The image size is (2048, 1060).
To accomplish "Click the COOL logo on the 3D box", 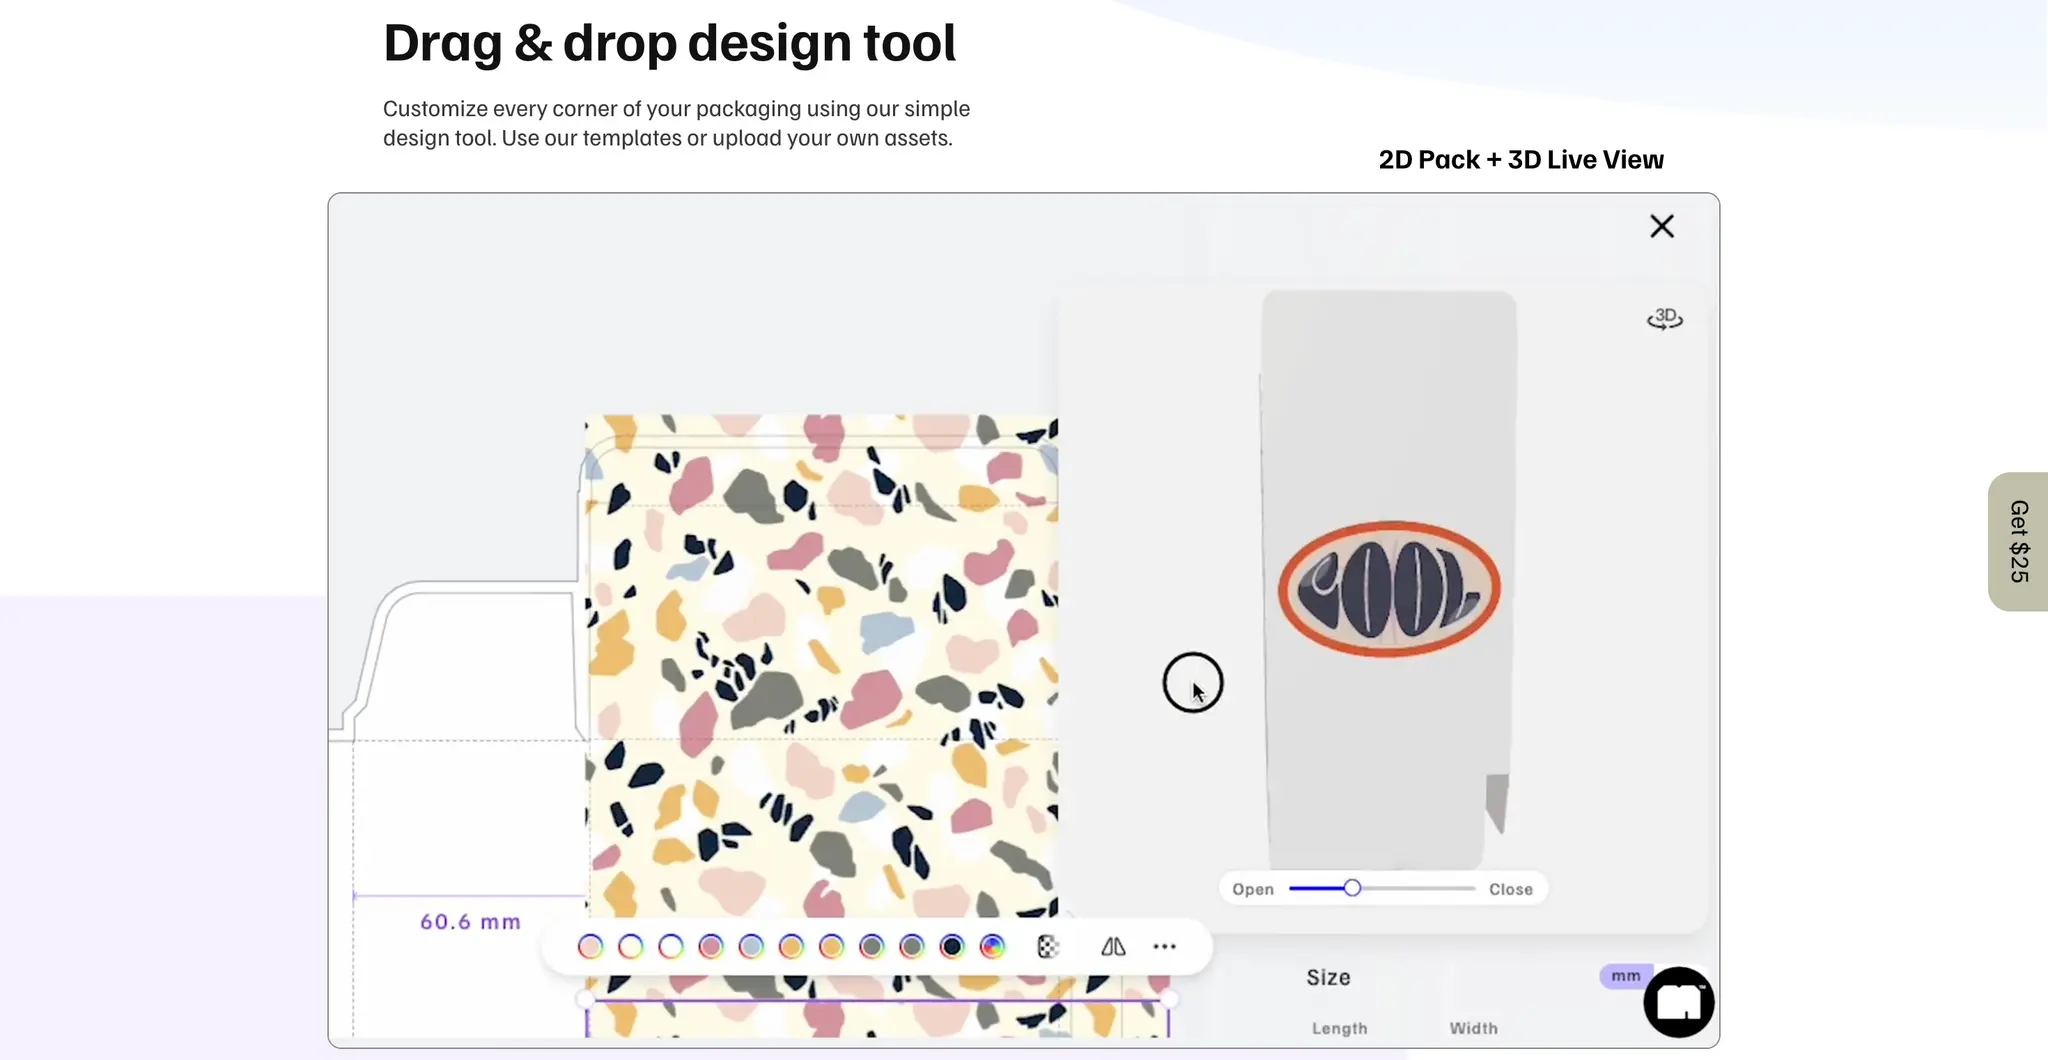I will (1389, 589).
